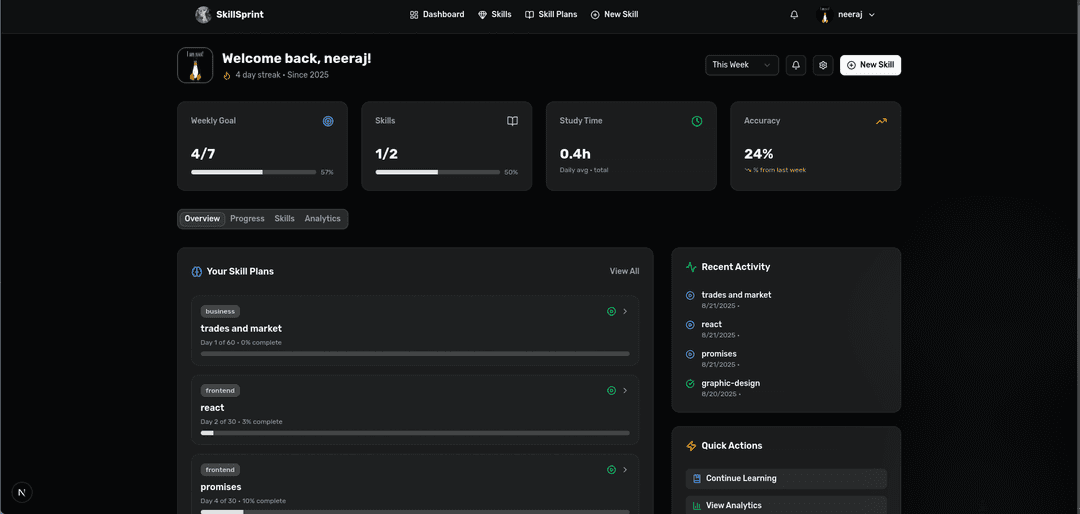Click the Quick Actions lightning icon

(692, 446)
